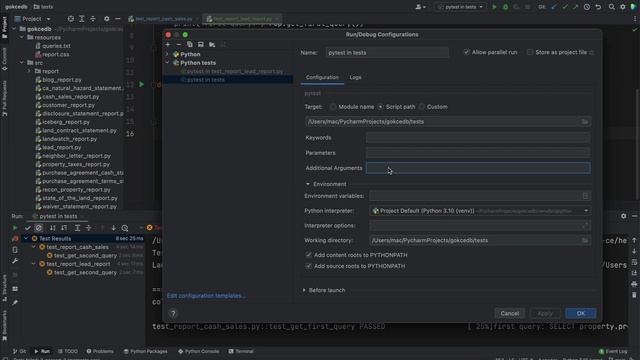The width and height of the screenshot is (640, 360).
Task: Save configuration using the disk icon
Action: (x=201, y=44)
